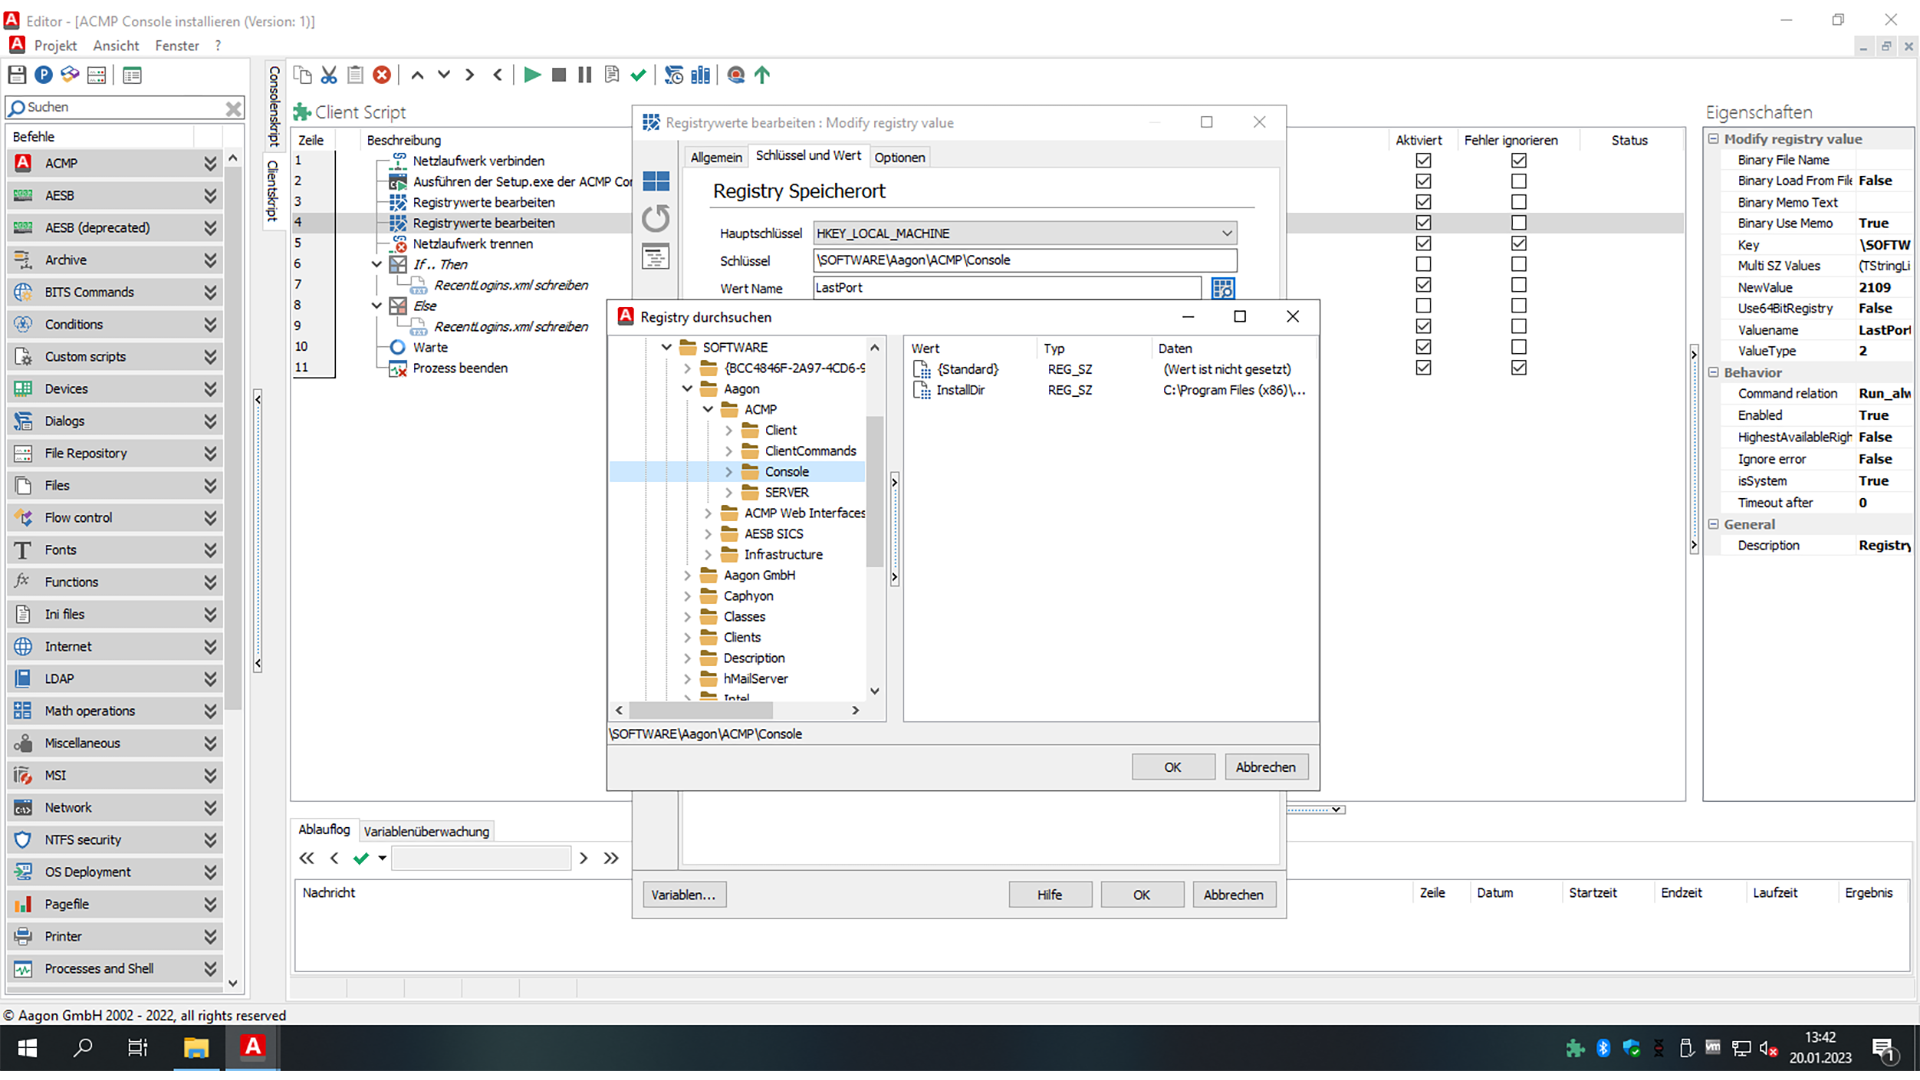Clear search with the X icon
This screenshot has width=1920, height=1080.
(233, 108)
